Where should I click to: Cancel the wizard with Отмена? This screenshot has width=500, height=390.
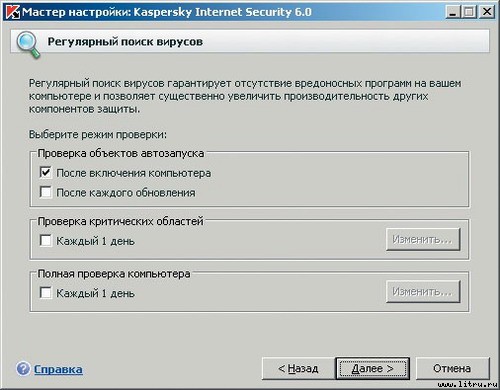452,368
